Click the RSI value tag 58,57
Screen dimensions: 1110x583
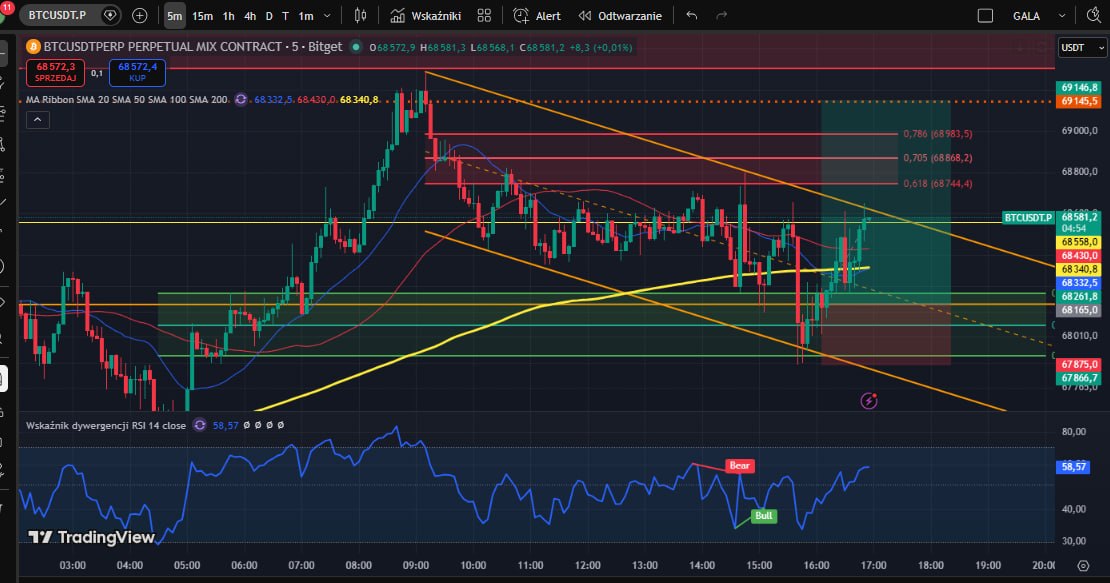[x=1073, y=466]
